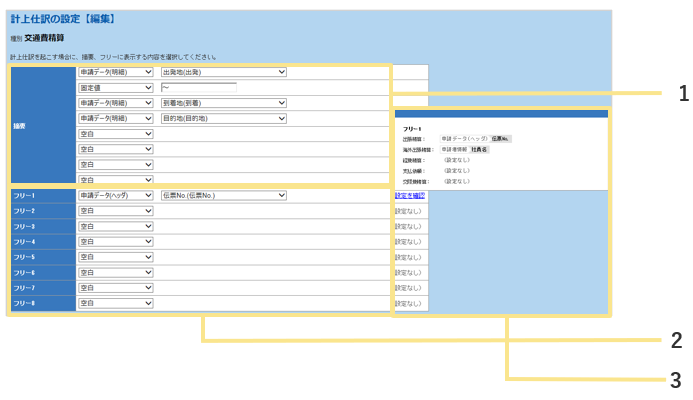Screen dimensions: 693x400
Task: Click the fixed value text field containing ～
Action: 198,88
